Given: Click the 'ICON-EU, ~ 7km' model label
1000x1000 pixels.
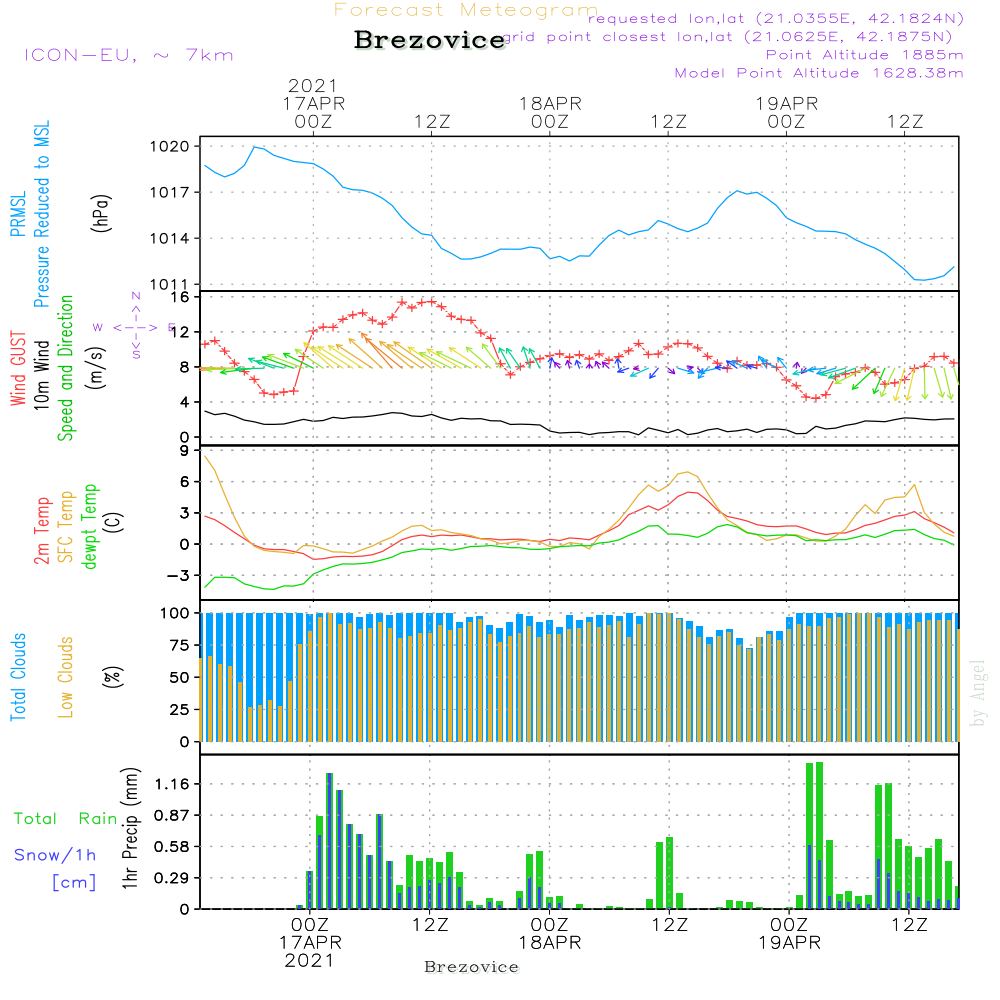Looking at the screenshot, I should (129, 55).
